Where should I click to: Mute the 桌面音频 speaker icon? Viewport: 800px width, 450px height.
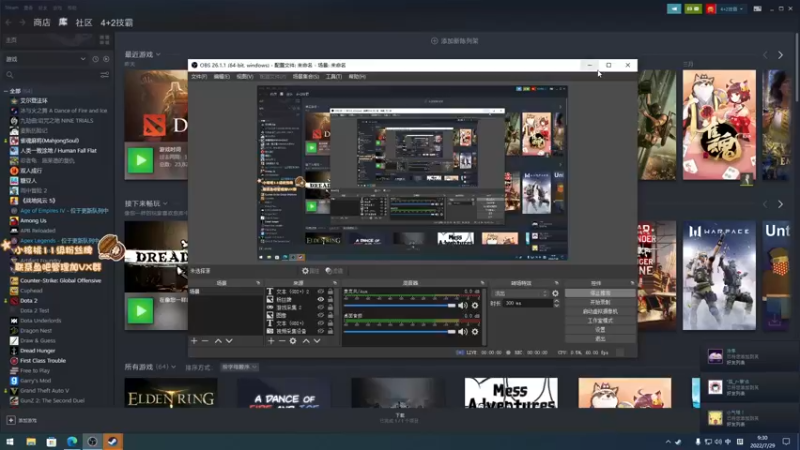click(x=463, y=332)
